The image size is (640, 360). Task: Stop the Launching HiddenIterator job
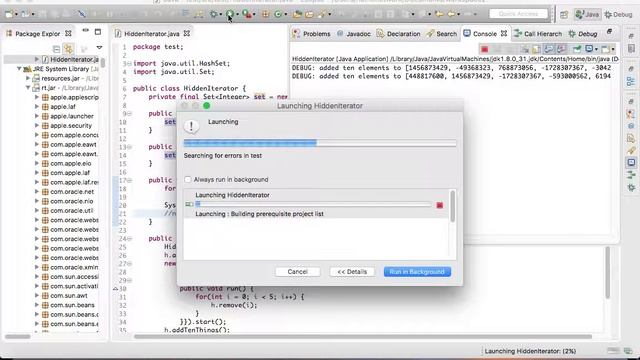pos(440,205)
